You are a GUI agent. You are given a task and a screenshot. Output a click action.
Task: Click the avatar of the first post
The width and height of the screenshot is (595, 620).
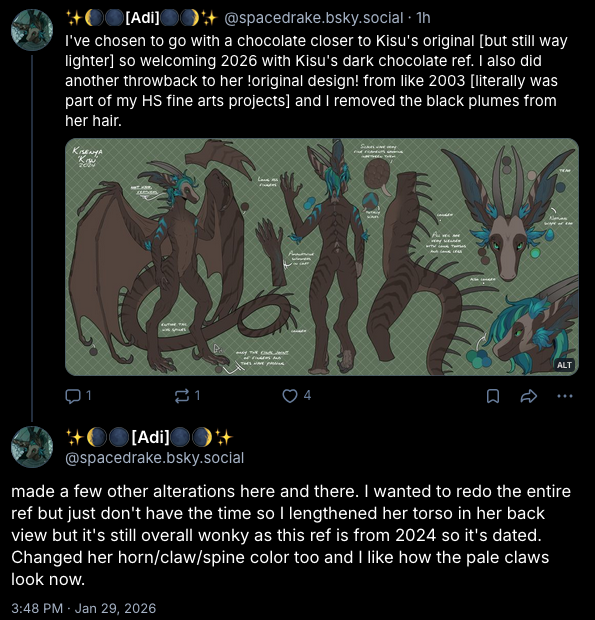pos(32,30)
